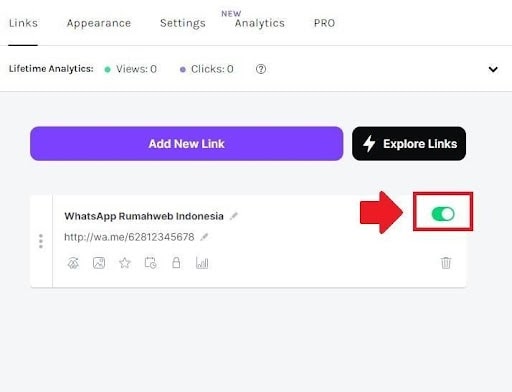Open the thumbnail image icon
This screenshot has height=392, width=512.
99,263
